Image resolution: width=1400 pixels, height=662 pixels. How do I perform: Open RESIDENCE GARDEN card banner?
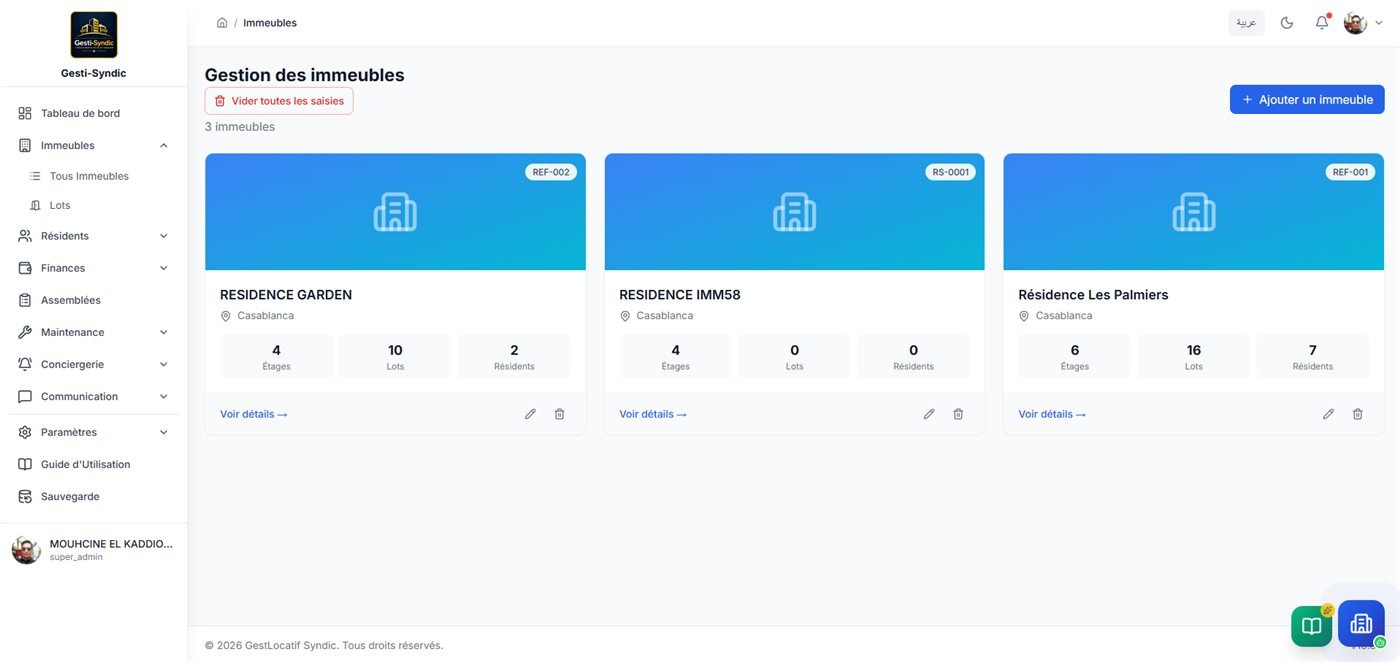395,212
